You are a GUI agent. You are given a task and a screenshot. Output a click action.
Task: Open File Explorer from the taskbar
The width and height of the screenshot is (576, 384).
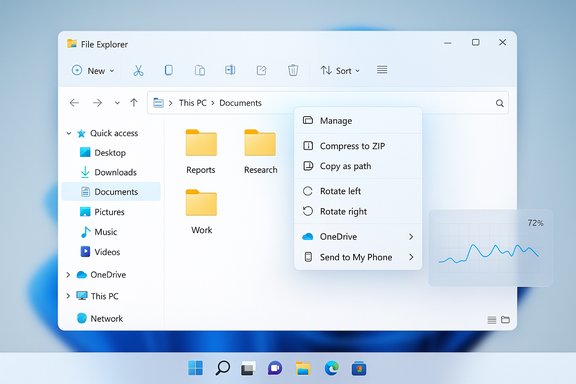(303, 368)
